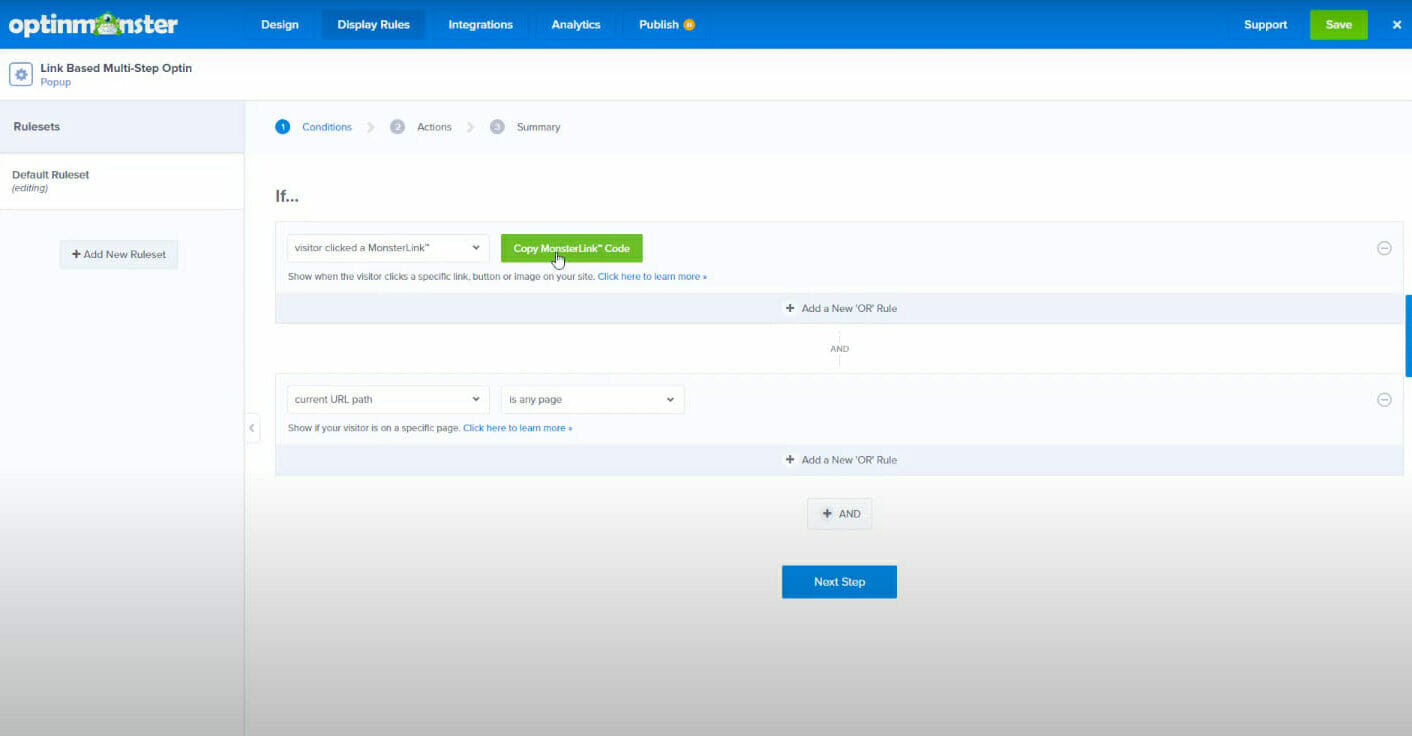1412x736 pixels.
Task: Click the 'Rulesets' sidebar heading
Action: [37, 127]
